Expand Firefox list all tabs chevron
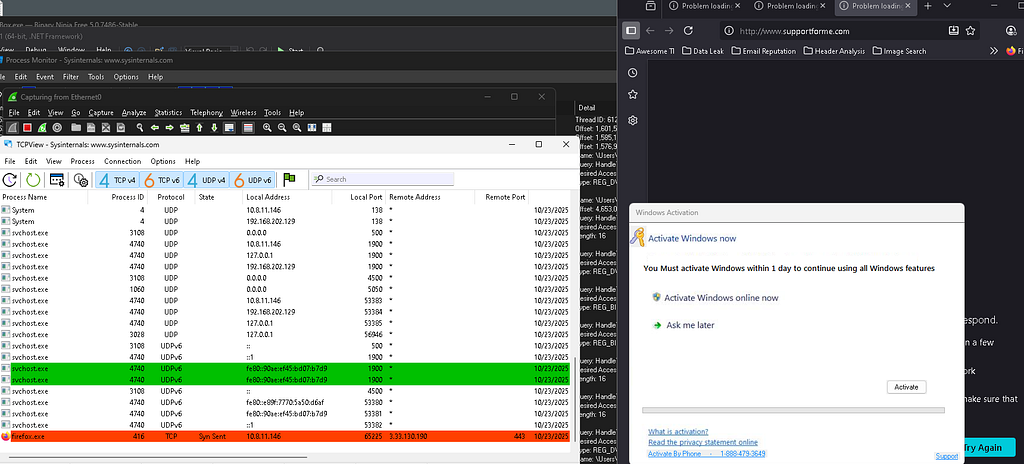The image size is (1024, 464). coord(947,6)
